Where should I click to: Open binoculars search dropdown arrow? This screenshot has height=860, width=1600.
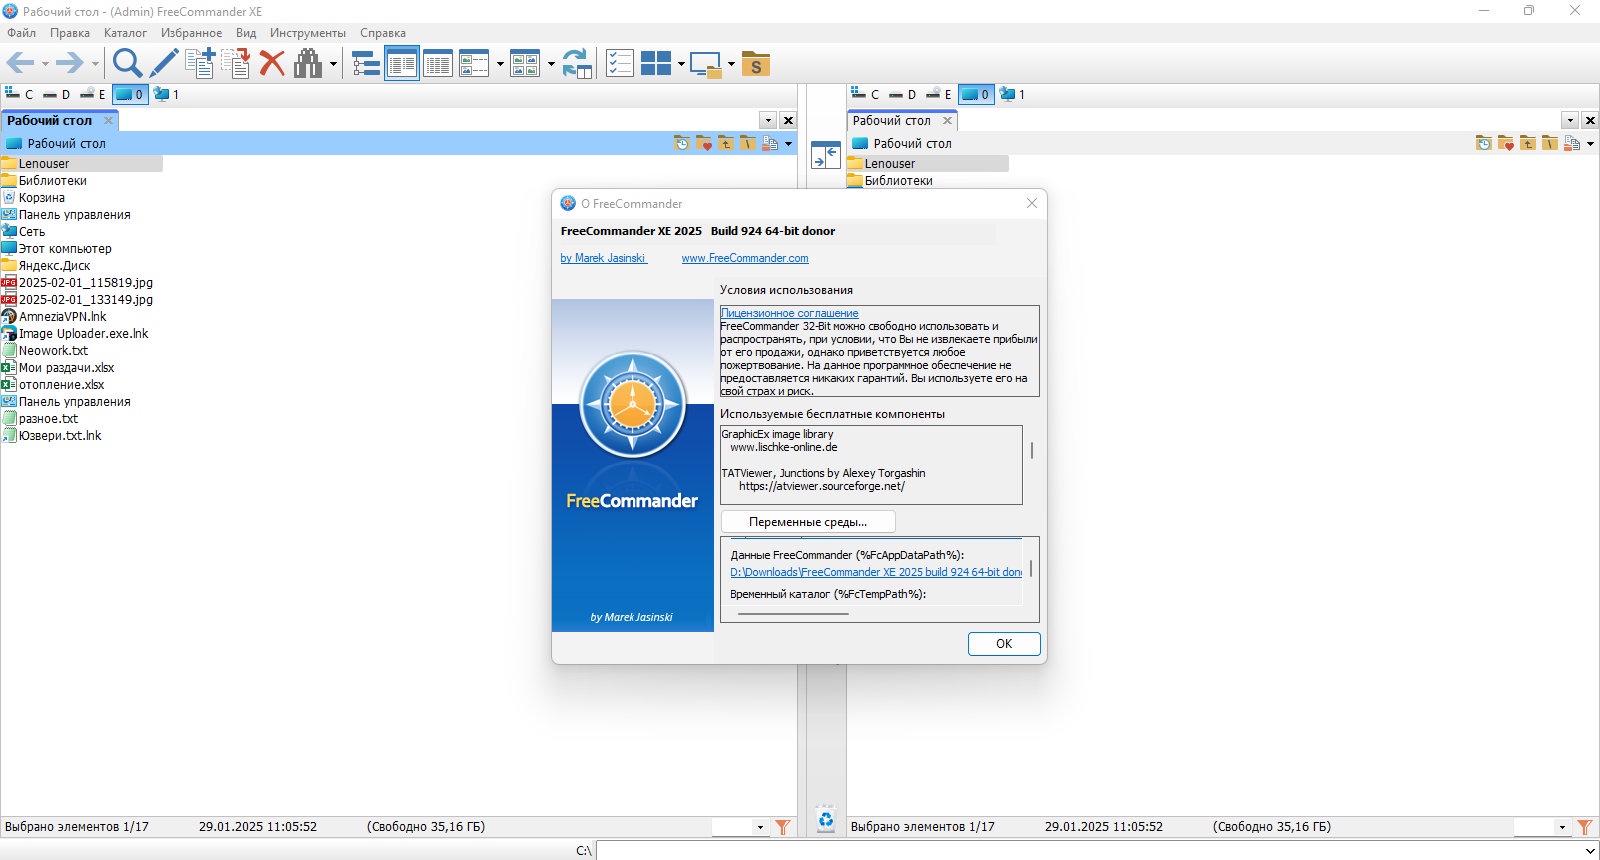coord(333,65)
